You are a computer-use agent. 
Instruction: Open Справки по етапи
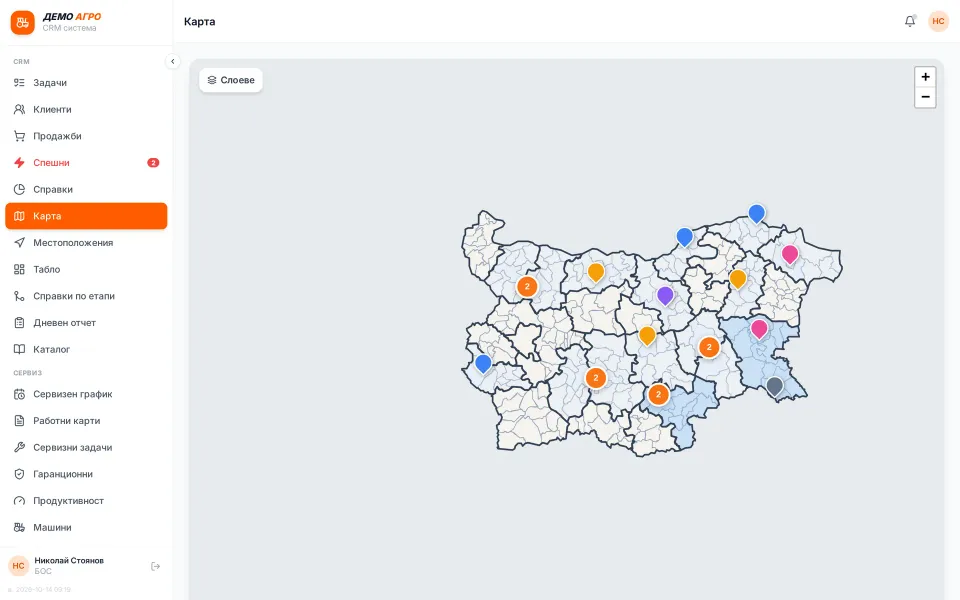tap(86, 296)
